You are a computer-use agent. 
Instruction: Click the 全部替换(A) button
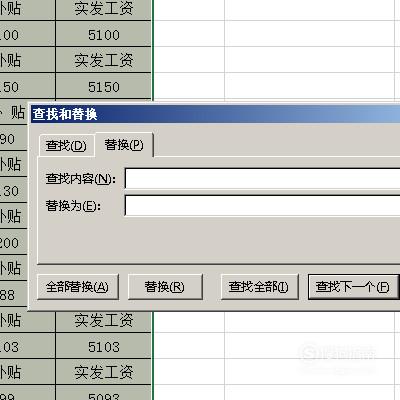point(78,287)
